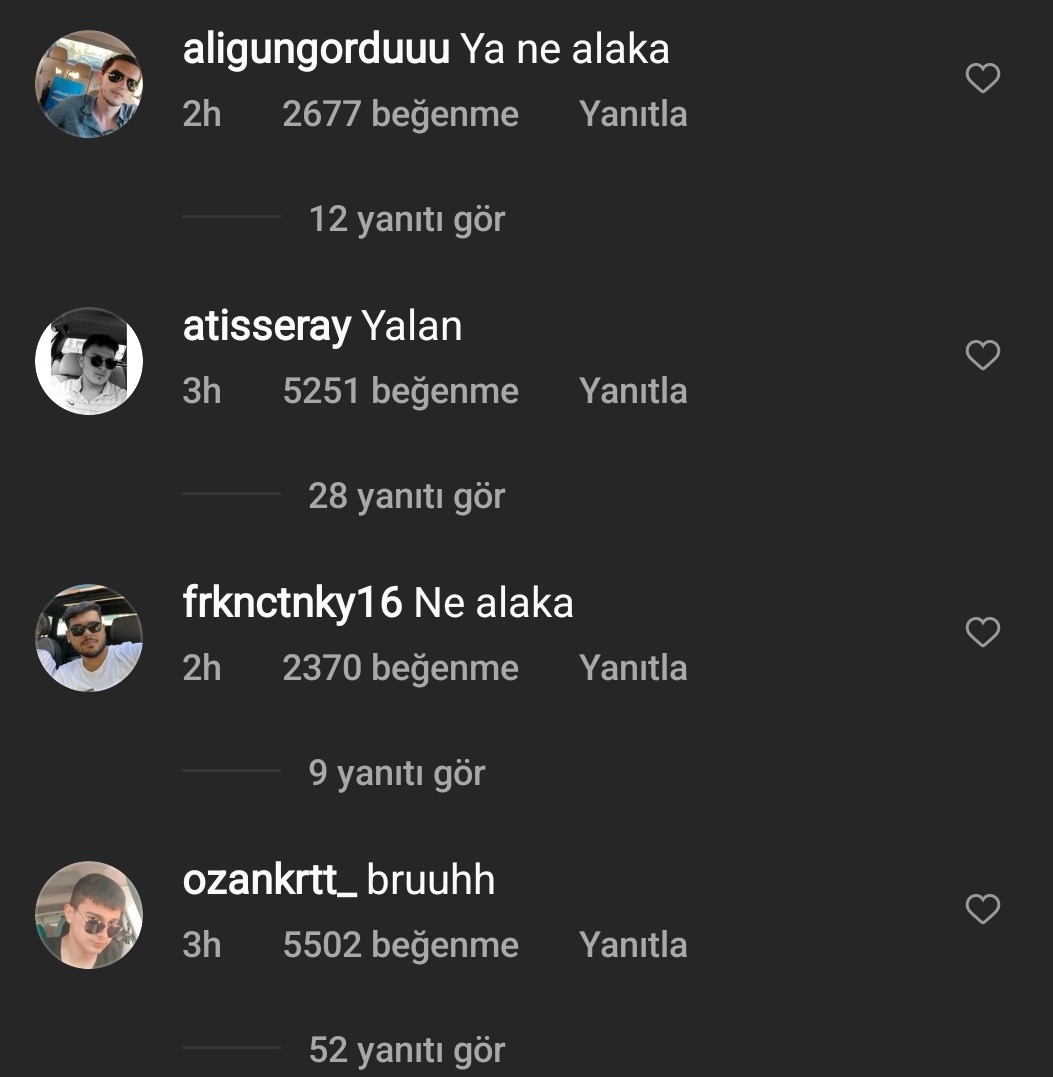Image resolution: width=1053 pixels, height=1077 pixels.
Task: View 52 replies under ozankrtt_ comment
Action: pos(407,1050)
